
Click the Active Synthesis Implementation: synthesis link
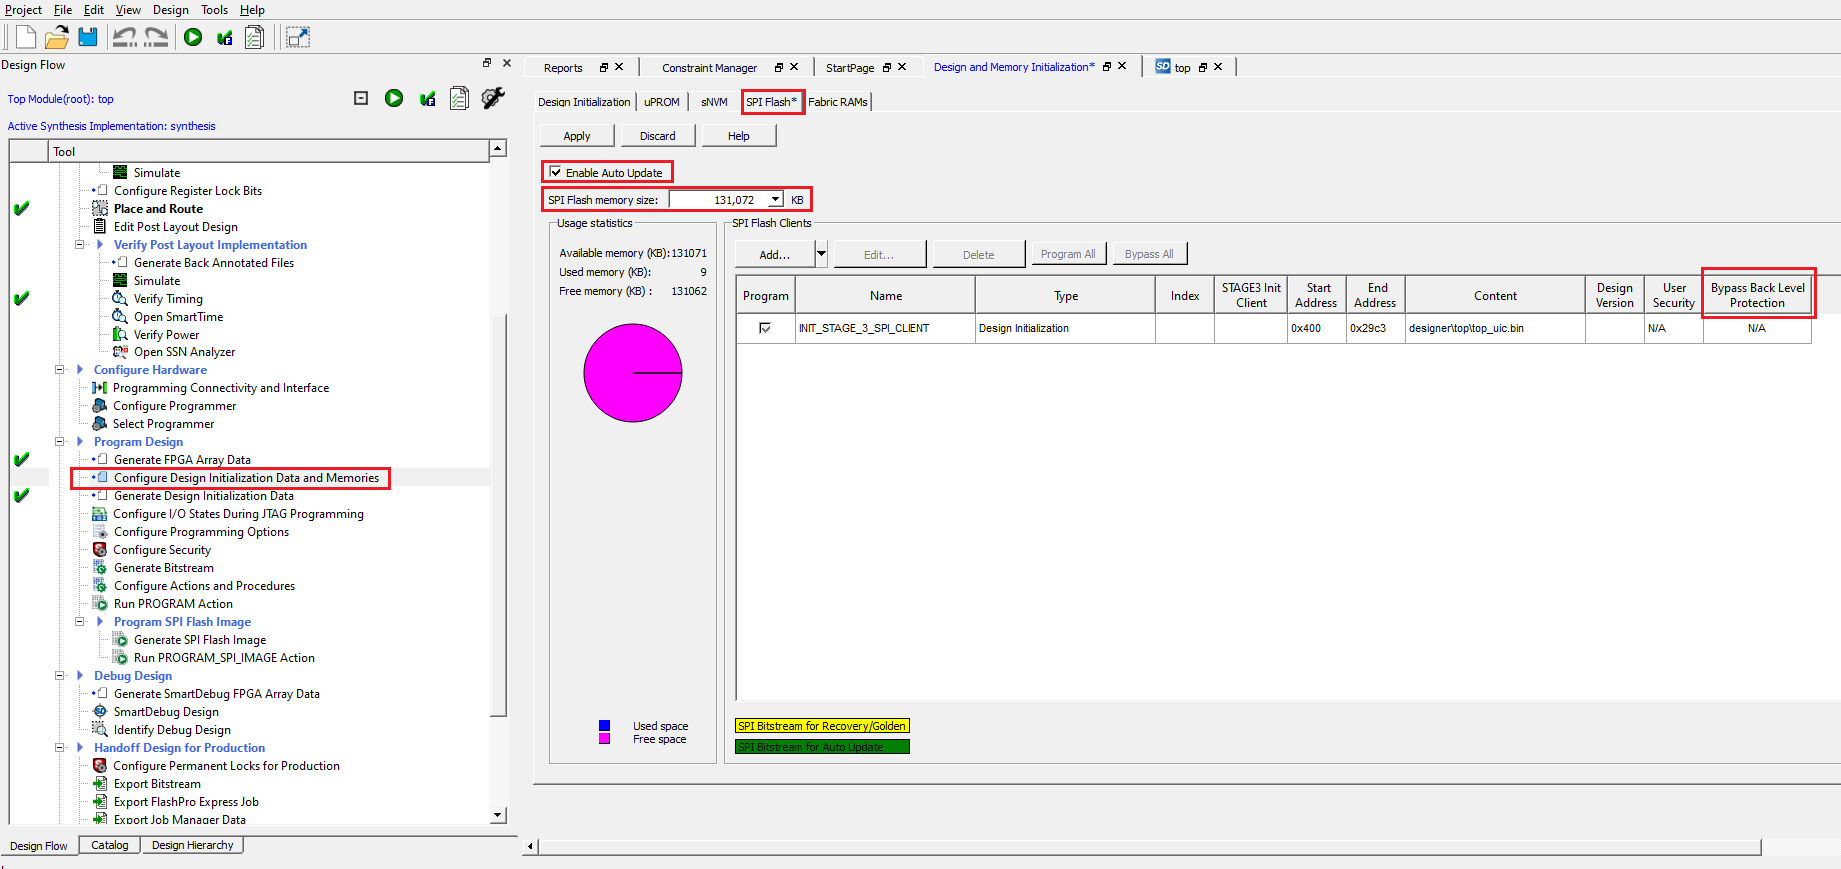pos(112,126)
